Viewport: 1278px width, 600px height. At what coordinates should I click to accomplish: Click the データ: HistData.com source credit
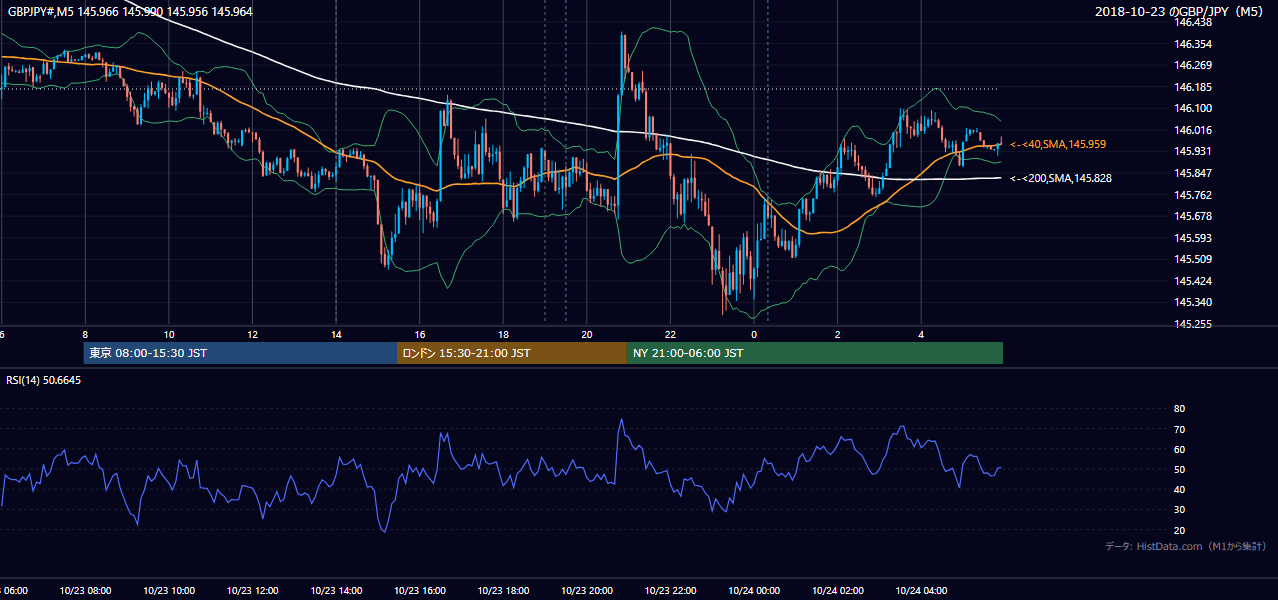pos(1186,546)
